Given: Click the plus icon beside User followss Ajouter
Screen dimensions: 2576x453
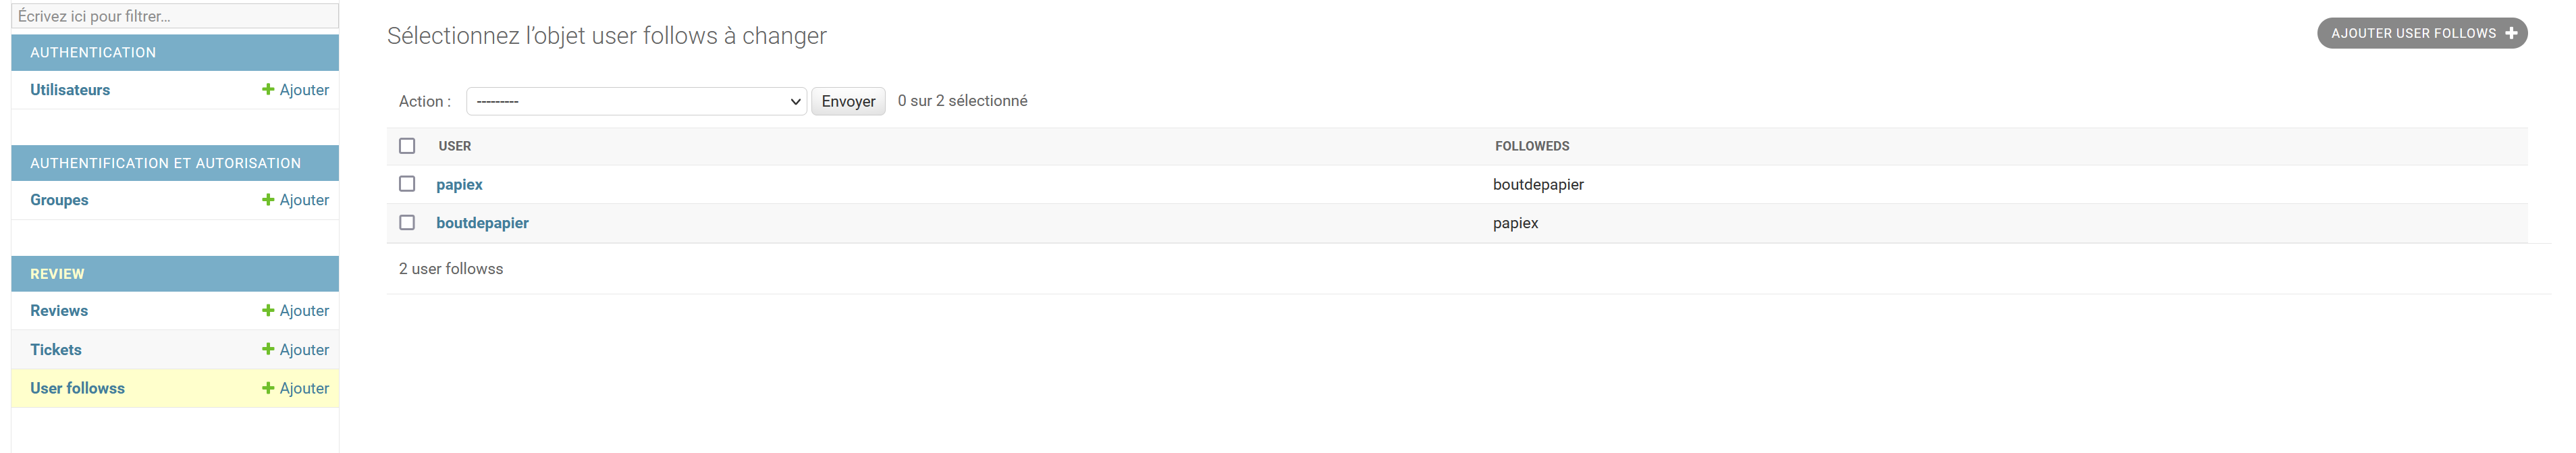Looking at the screenshot, I should [267, 388].
